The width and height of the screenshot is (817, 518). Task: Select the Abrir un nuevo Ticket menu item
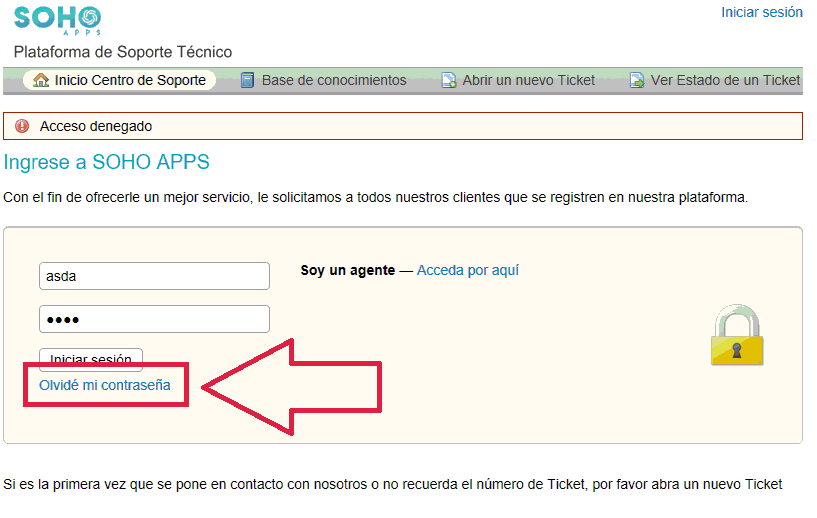coord(528,80)
